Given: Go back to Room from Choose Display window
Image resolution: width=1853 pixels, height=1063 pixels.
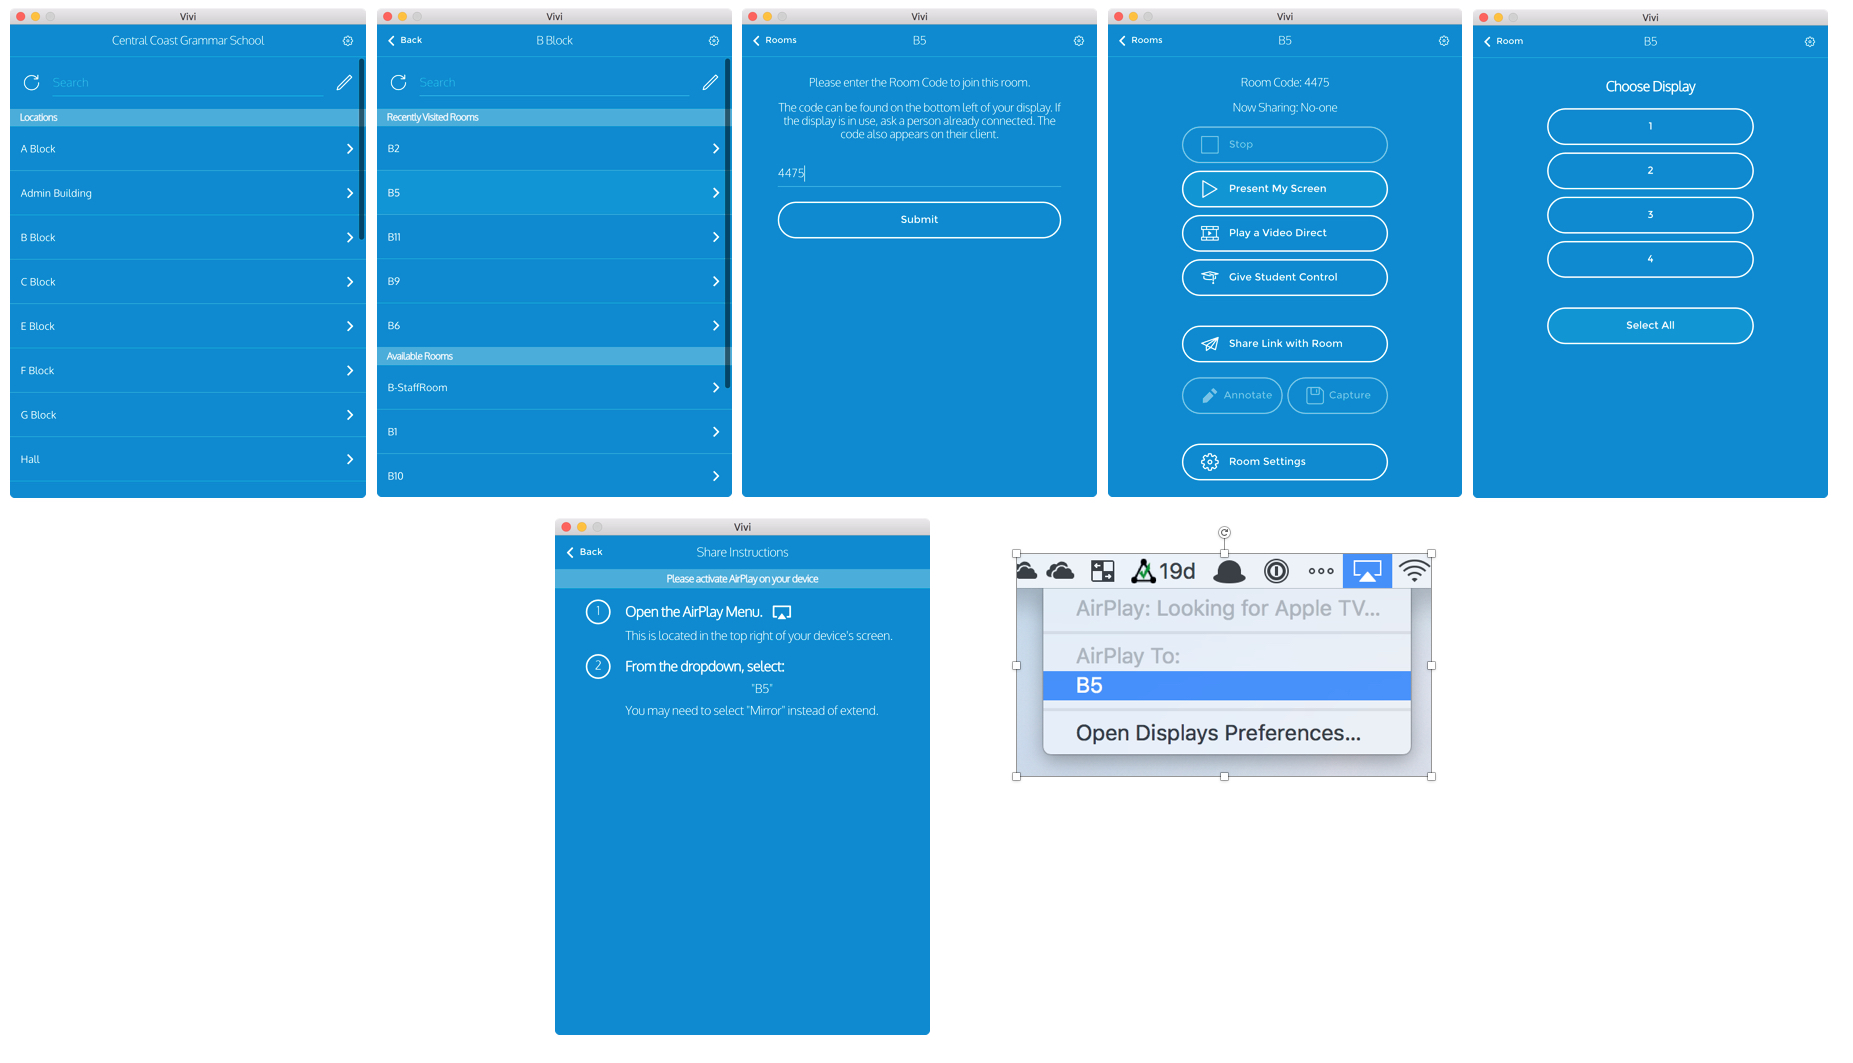Looking at the screenshot, I should tap(1504, 41).
